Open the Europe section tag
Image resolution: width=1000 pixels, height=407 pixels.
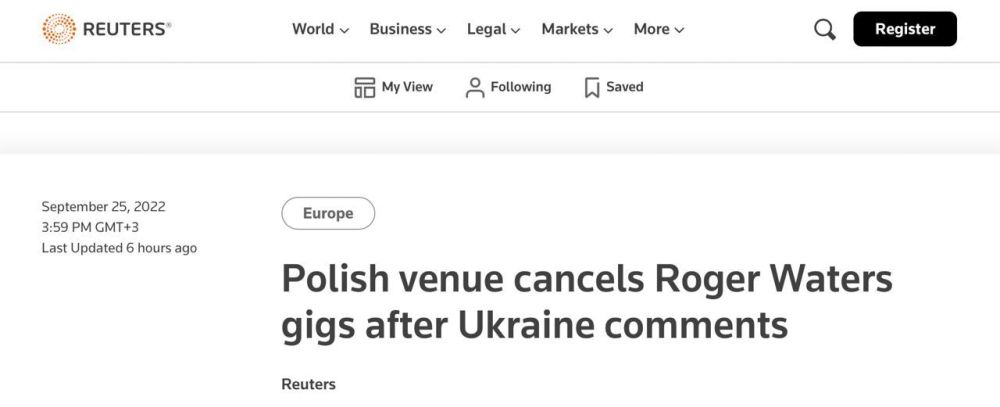tap(328, 213)
